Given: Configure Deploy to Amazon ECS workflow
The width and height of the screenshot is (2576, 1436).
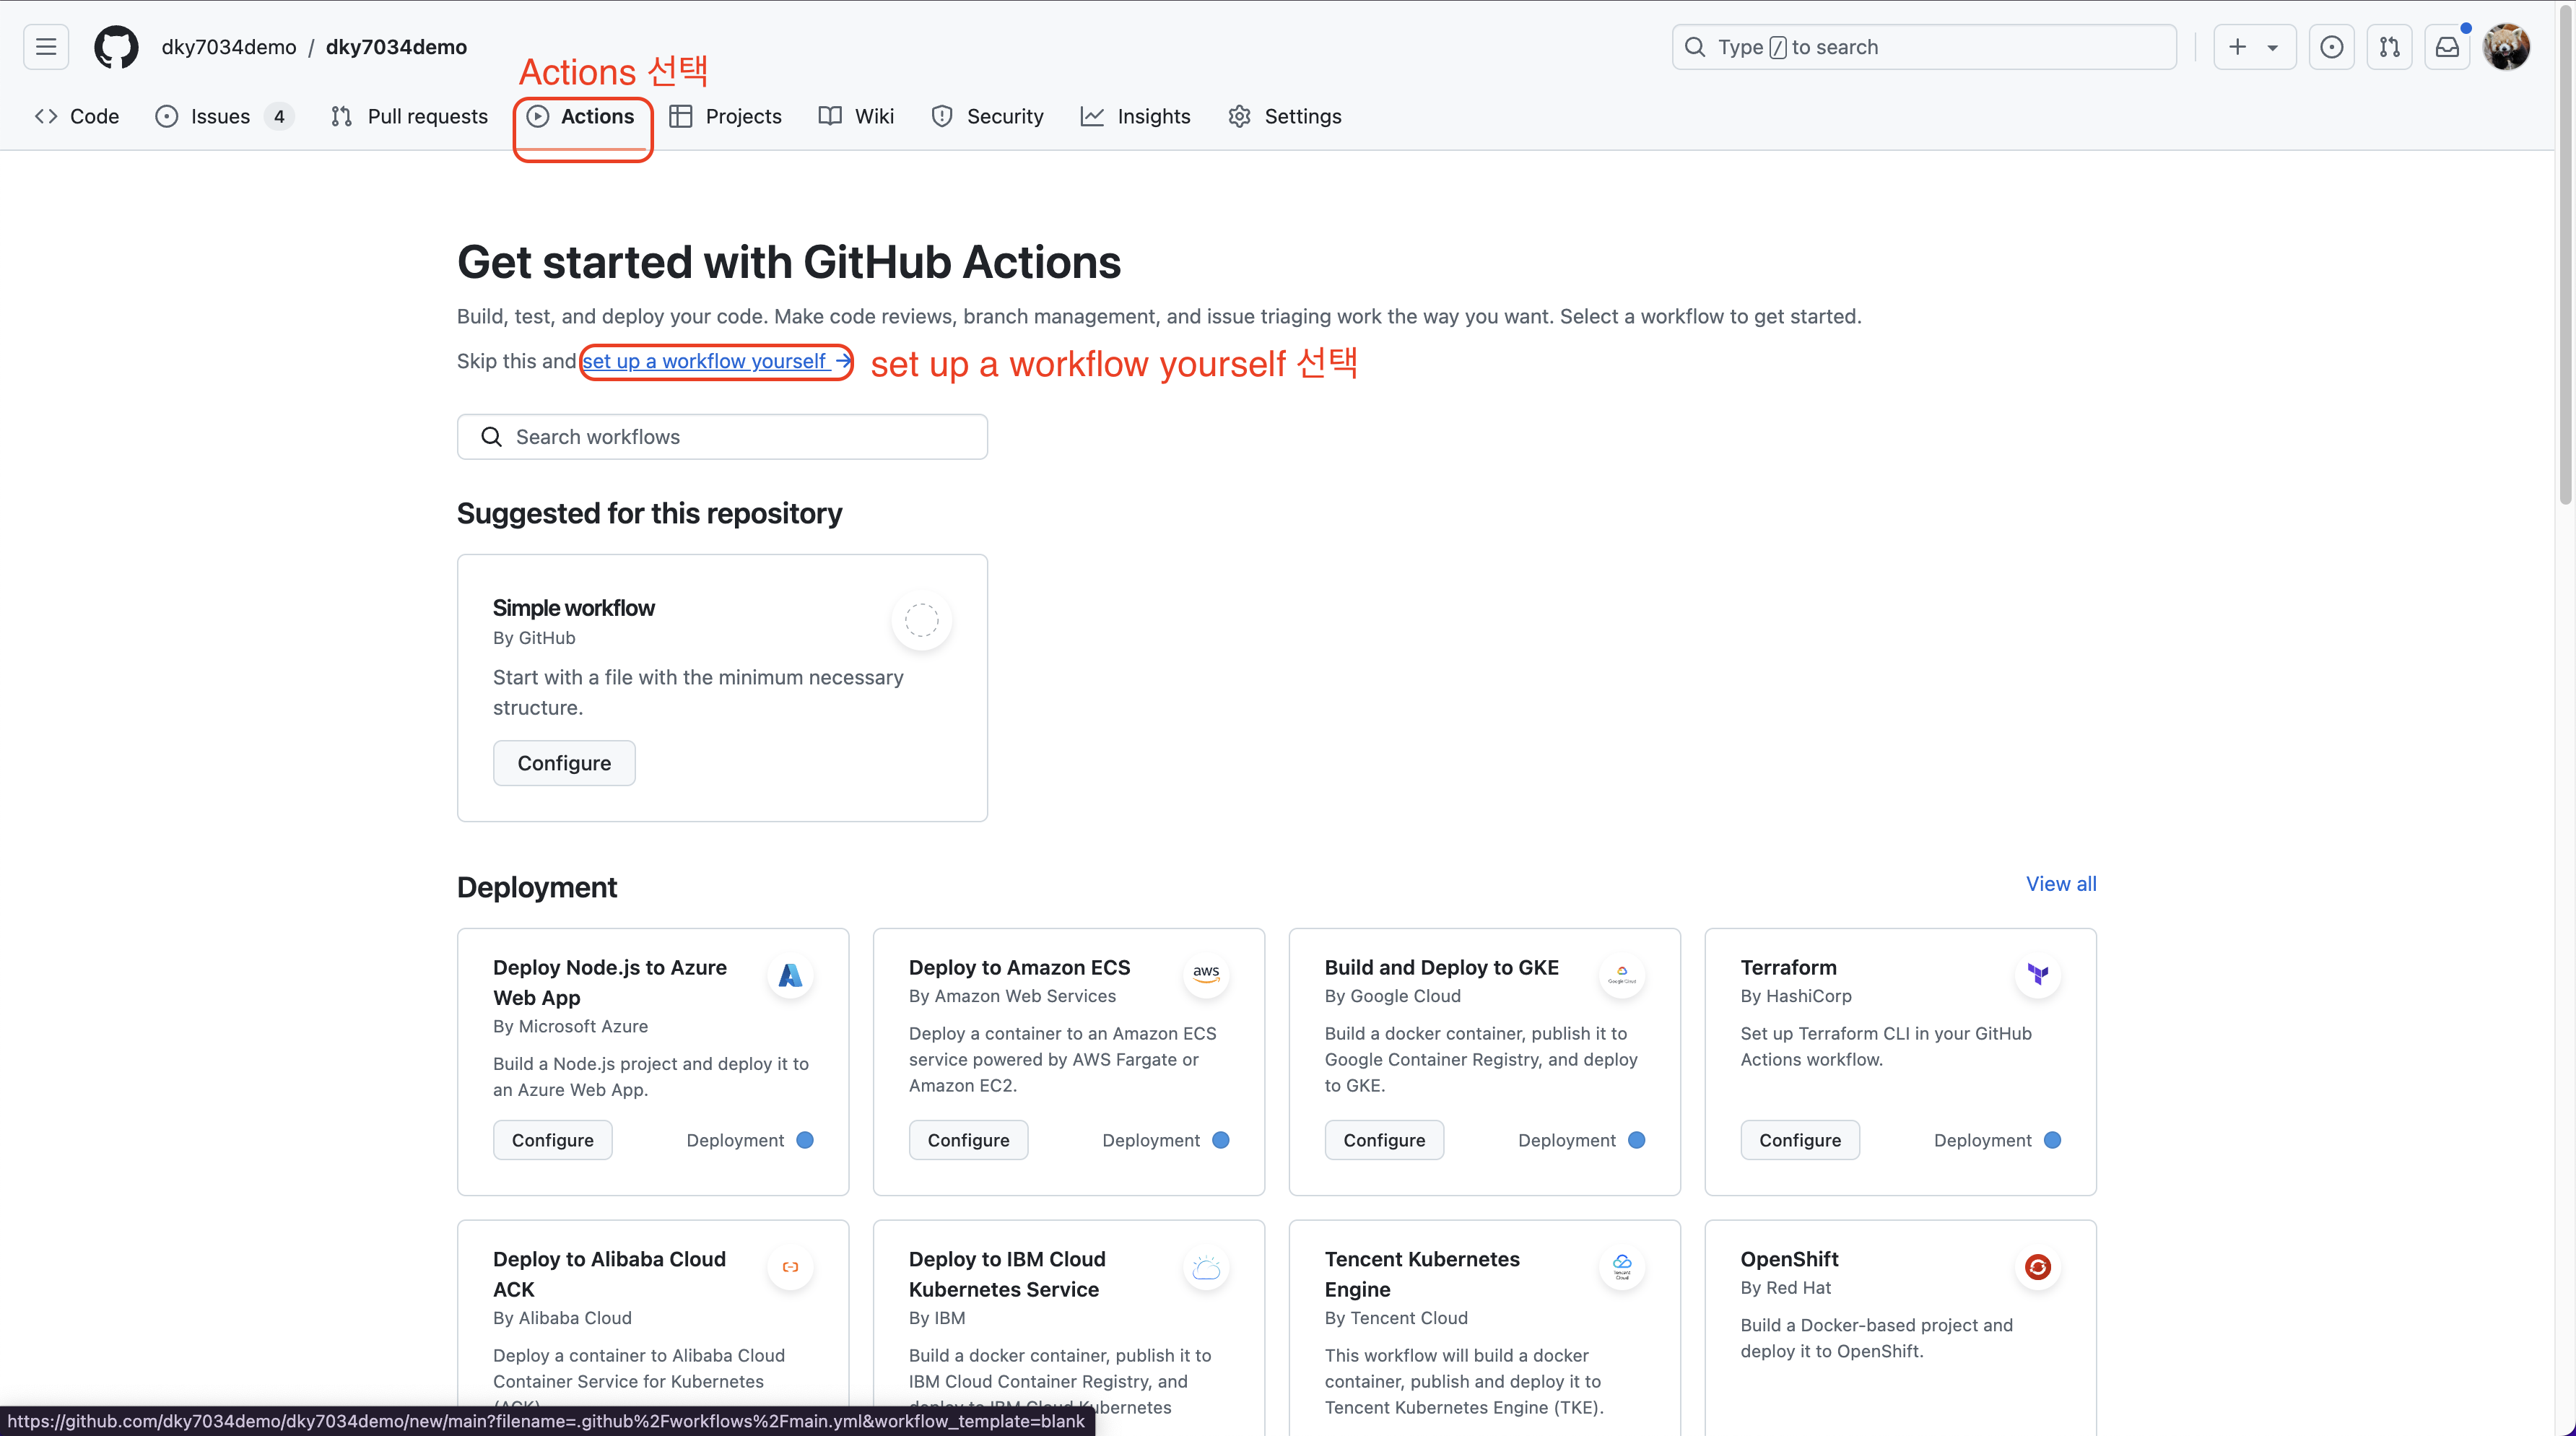Looking at the screenshot, I should pyautogui.click(x=968, y=1140).
